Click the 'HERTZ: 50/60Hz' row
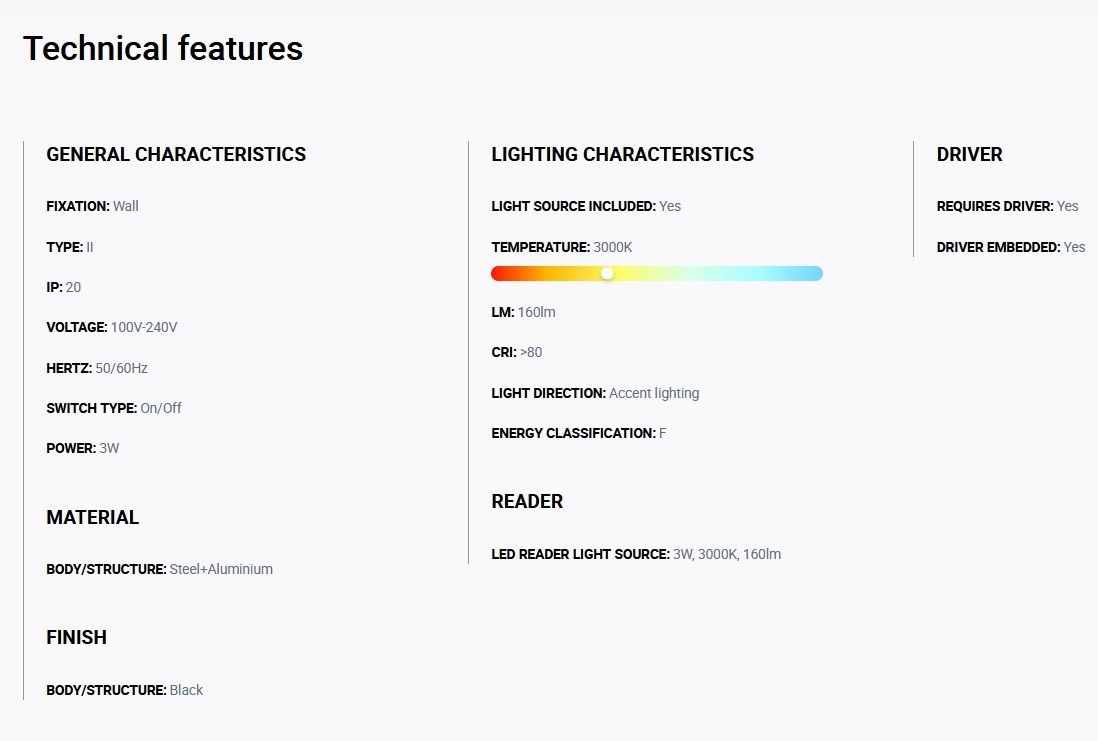Image resolution: width=1098 pixels, height=741 pixels. point(97,368)
